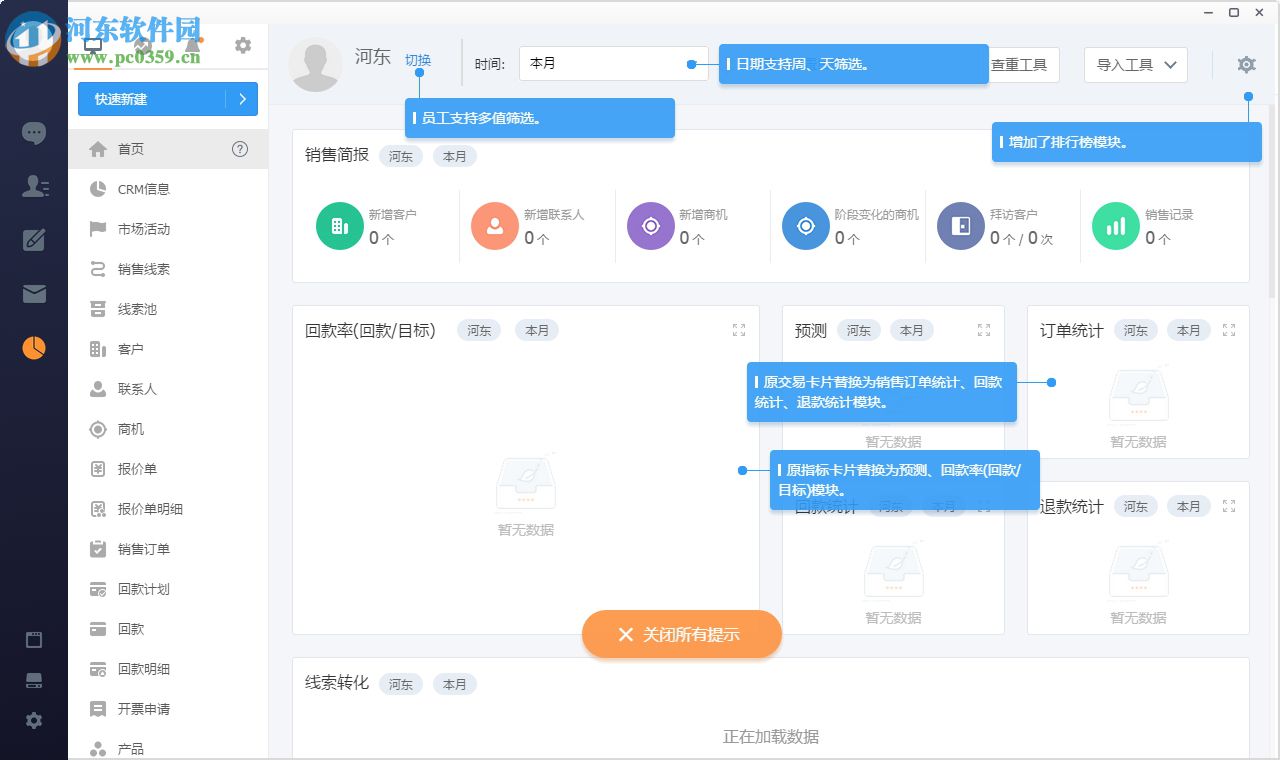Viewport: 1280px width, 760px height.
Task: Open the chat messages icon in the dark sidebar
Action: point(34,133)
